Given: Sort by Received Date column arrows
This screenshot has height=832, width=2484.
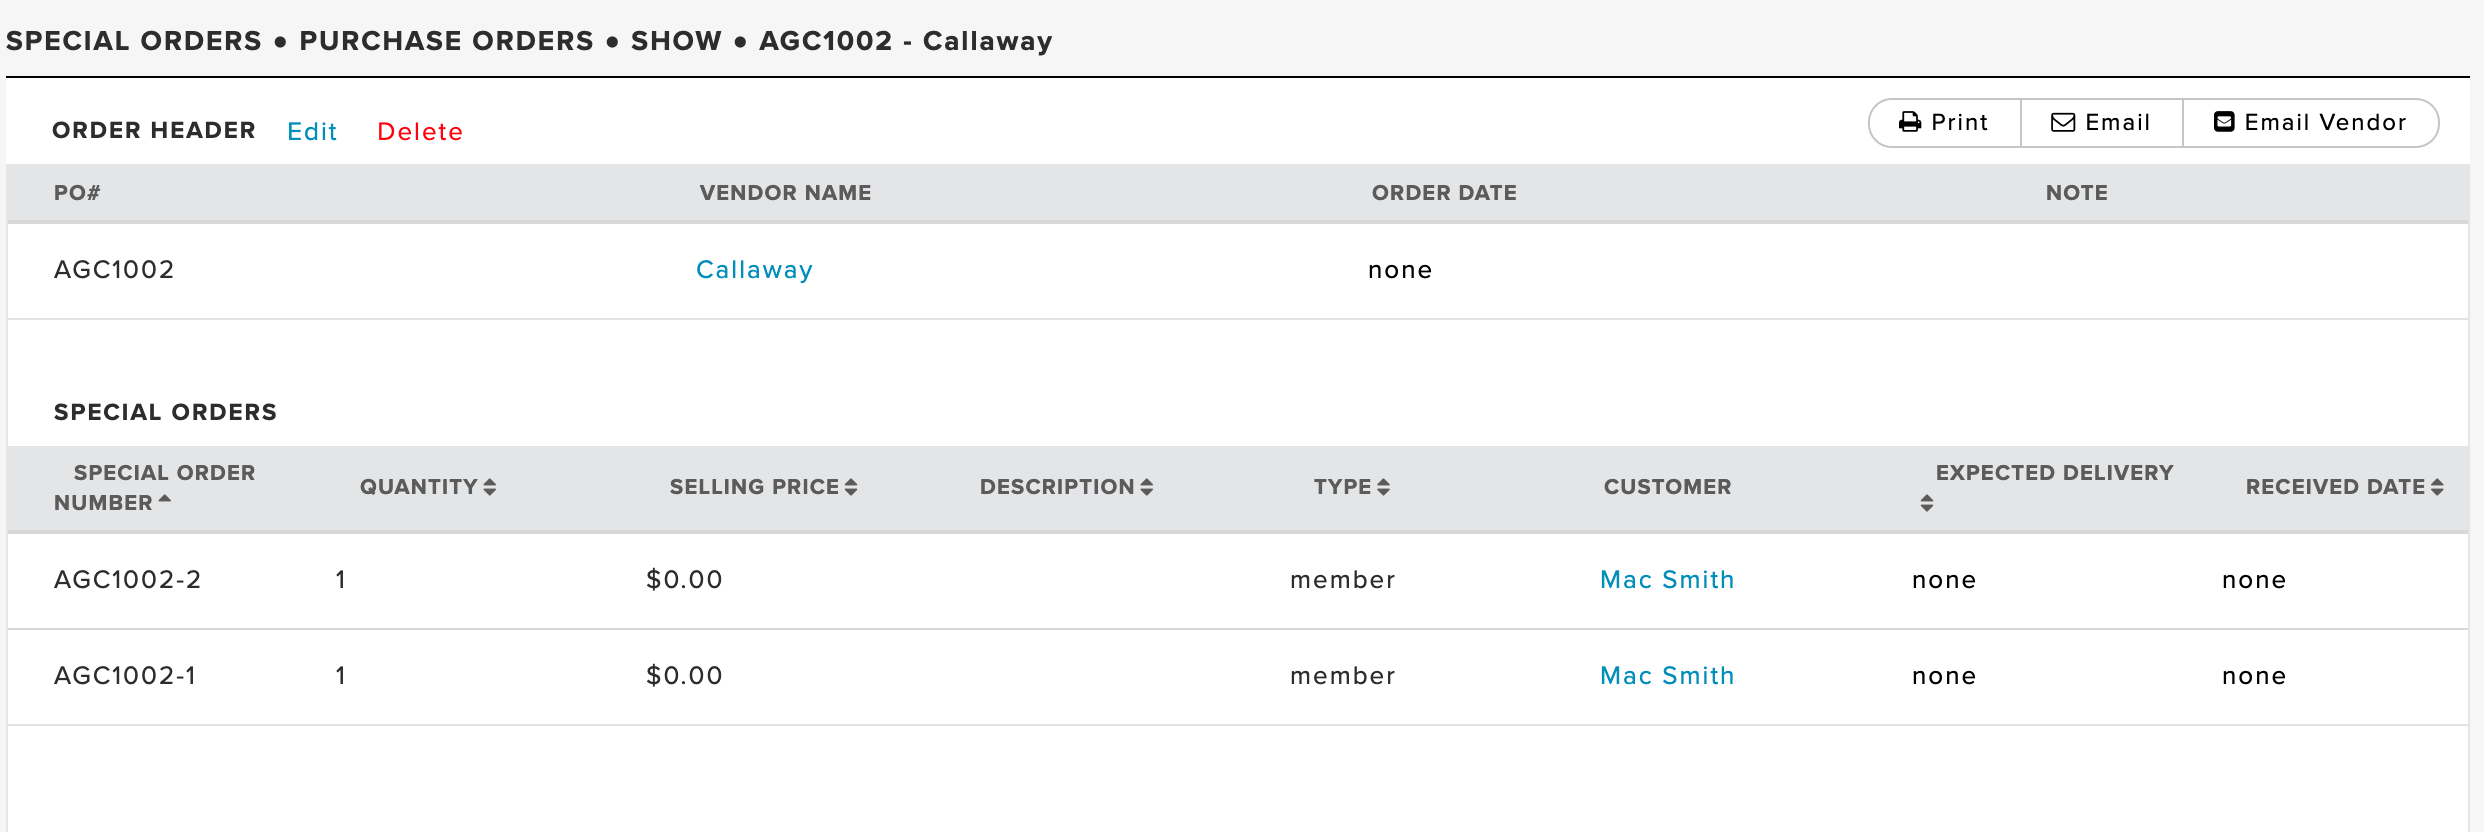Looking at the screenshot, I should [x=2437, y=487].
